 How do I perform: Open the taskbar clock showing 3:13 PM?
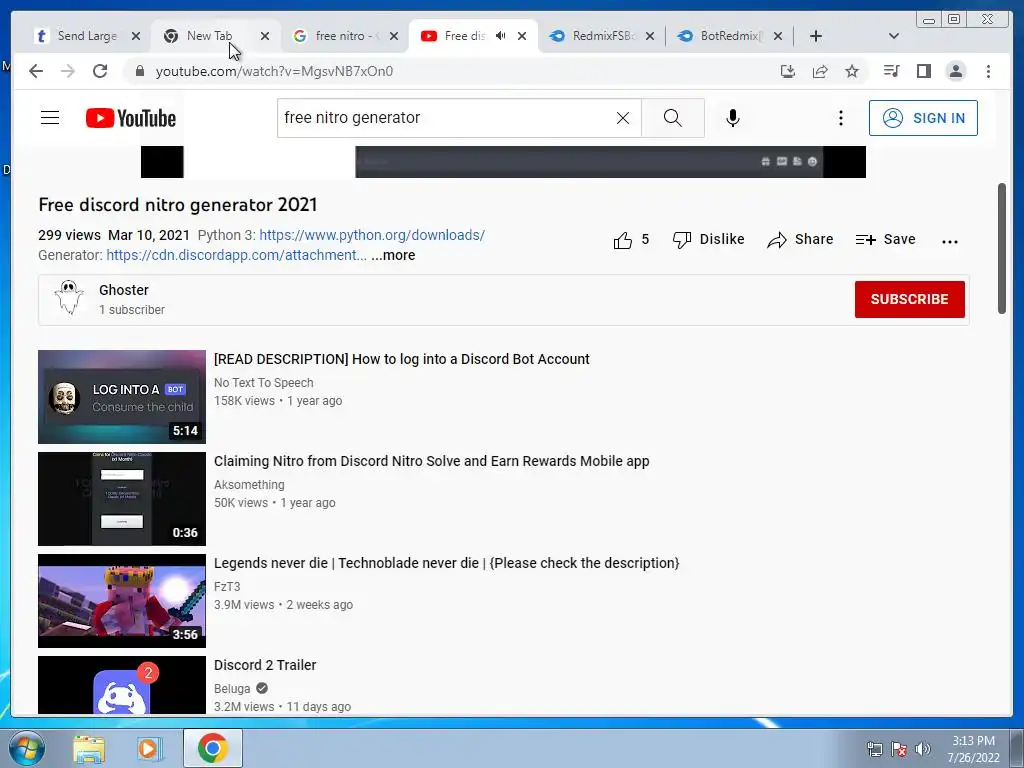coord(973,749)
